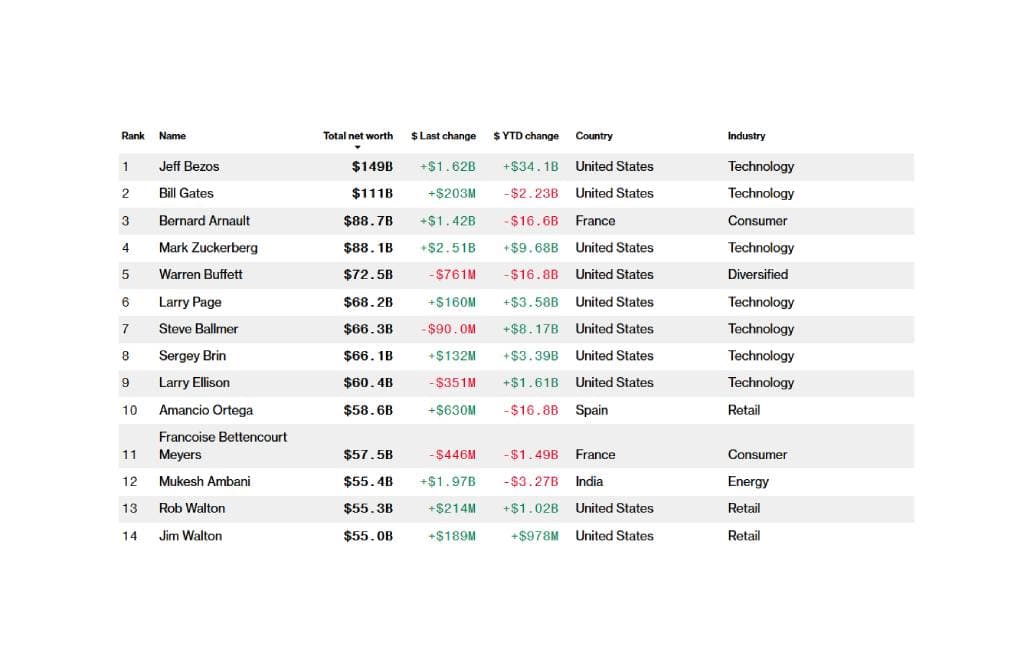
Task: Click Mukesh Ambani's name
Action: (x=204, y=481)
